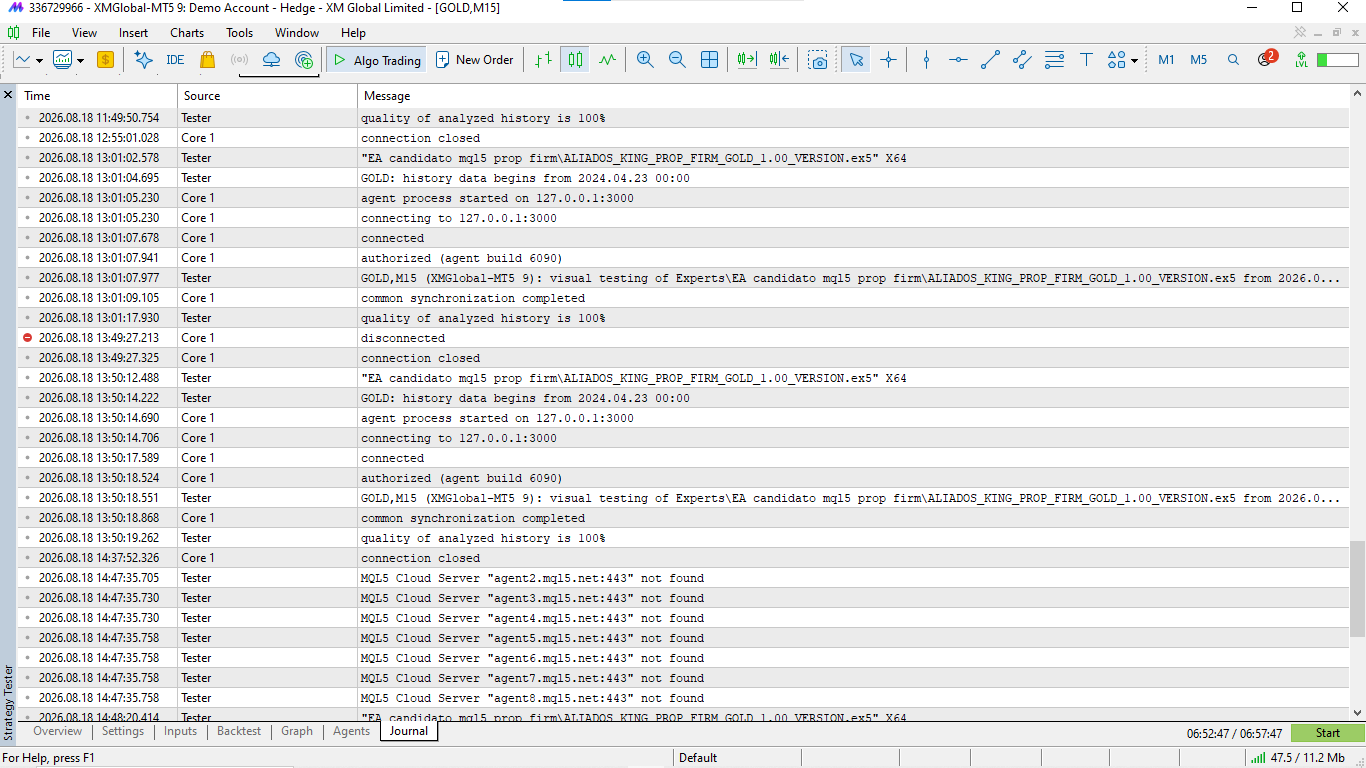Draw a horizontal line on chart
The height and width of the screenshot is (768, 1366).
(x=958, y=60)
